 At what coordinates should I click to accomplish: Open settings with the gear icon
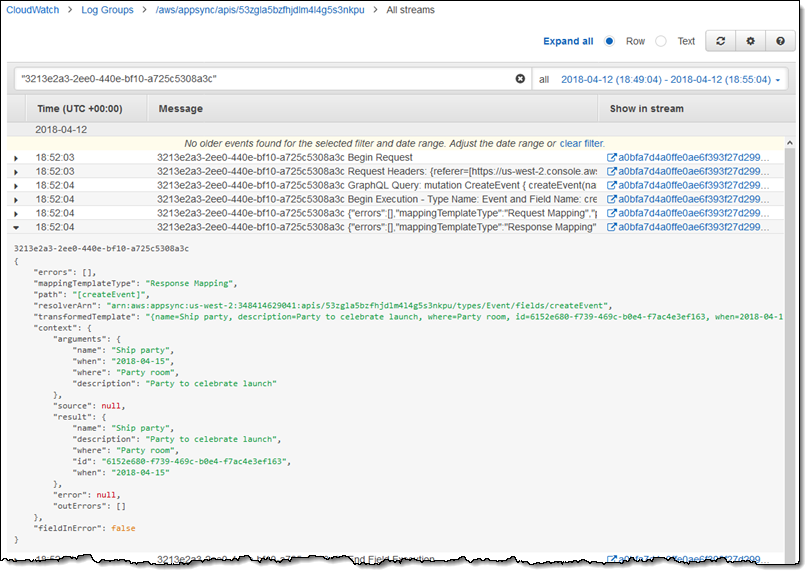pos(750,41)
